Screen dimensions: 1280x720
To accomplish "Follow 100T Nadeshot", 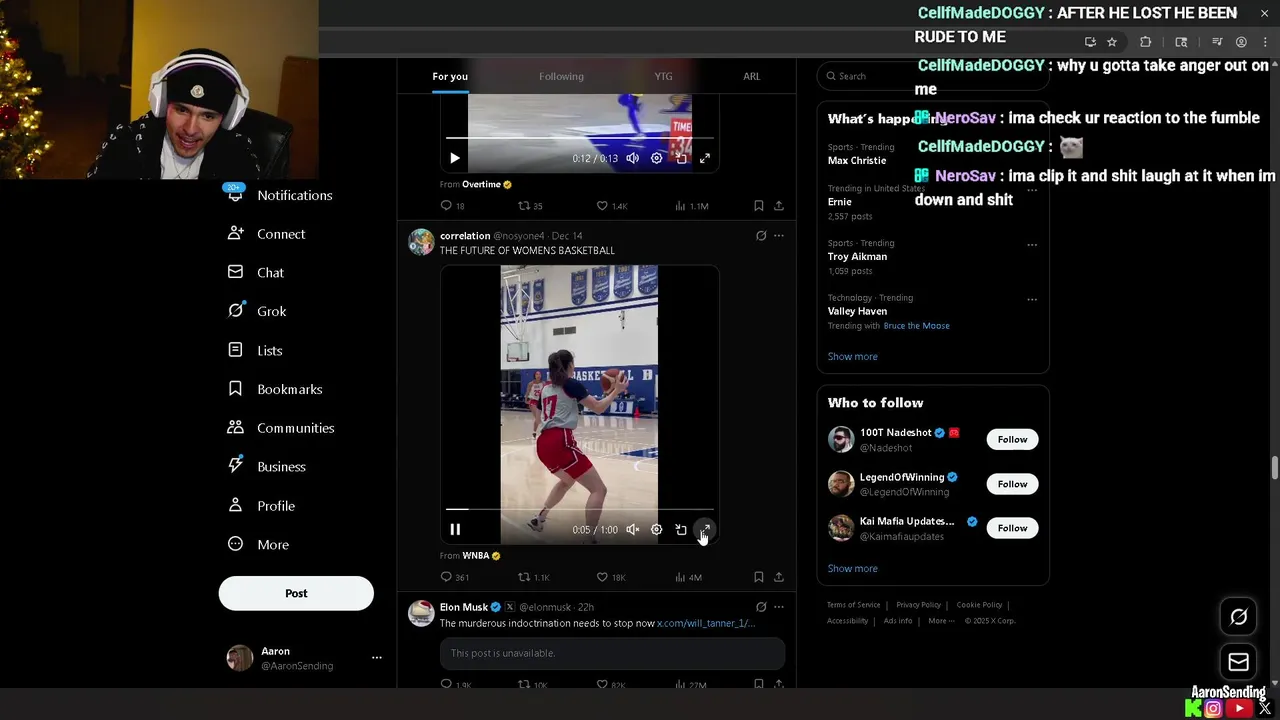I will pyautogui.click(x=1012, y=439).
